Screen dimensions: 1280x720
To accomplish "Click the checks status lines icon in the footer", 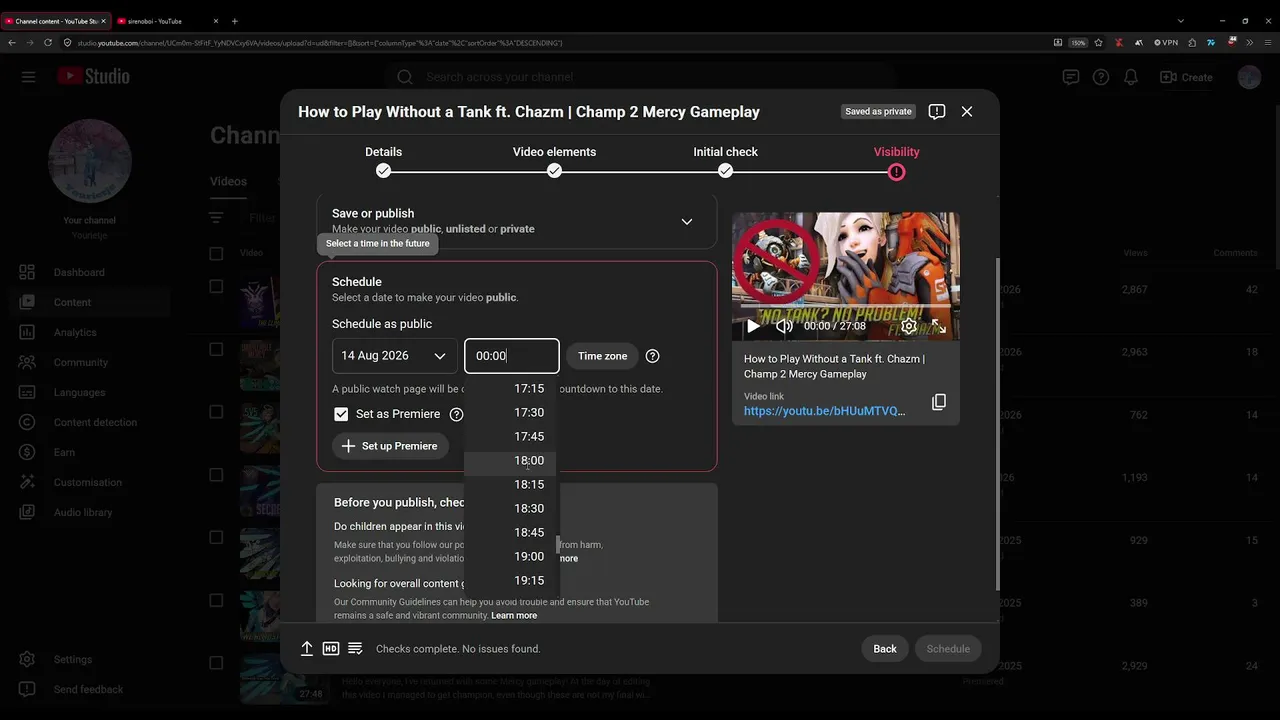I will tap(355, 649).
